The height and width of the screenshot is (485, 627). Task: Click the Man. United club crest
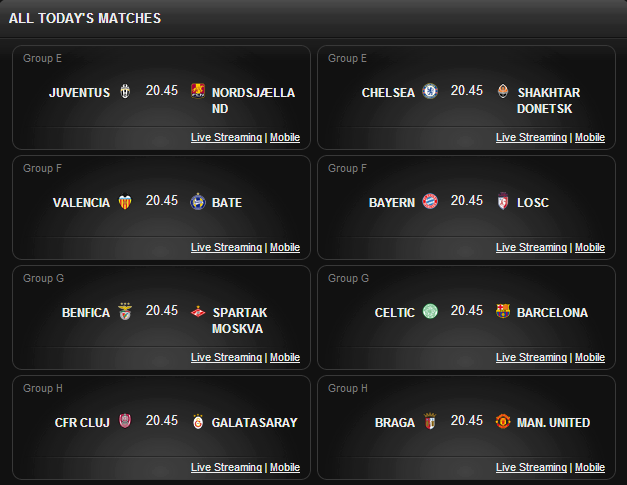tap(502, 422)
